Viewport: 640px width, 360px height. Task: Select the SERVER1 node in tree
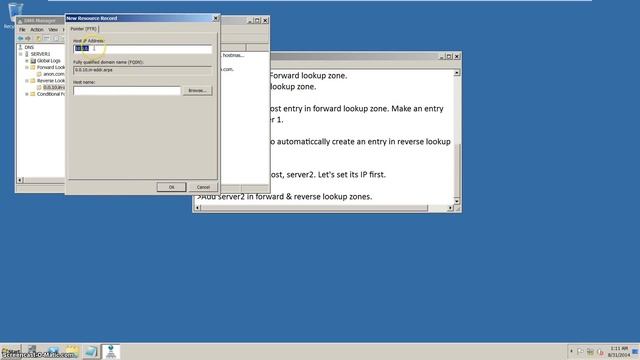pyautogui.click(x=40, y=54)
